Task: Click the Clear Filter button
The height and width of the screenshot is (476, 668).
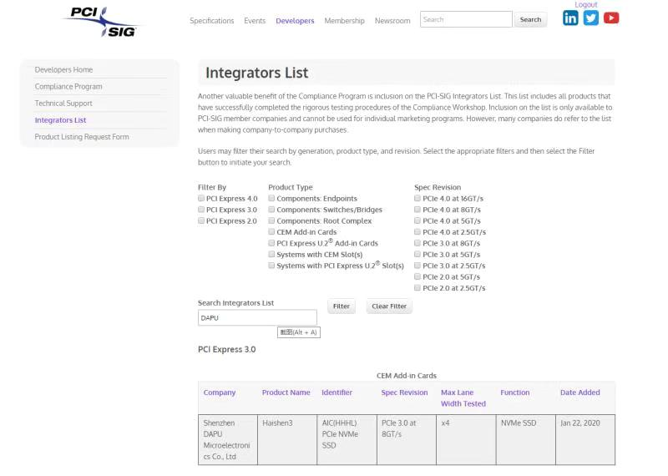Action: click(389, 306)
